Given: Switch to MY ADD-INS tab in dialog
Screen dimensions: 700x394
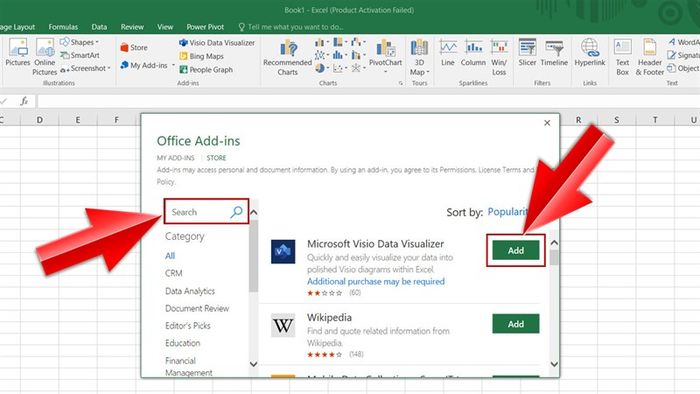Looking at the screenshot, I should (x=175, y=158).
